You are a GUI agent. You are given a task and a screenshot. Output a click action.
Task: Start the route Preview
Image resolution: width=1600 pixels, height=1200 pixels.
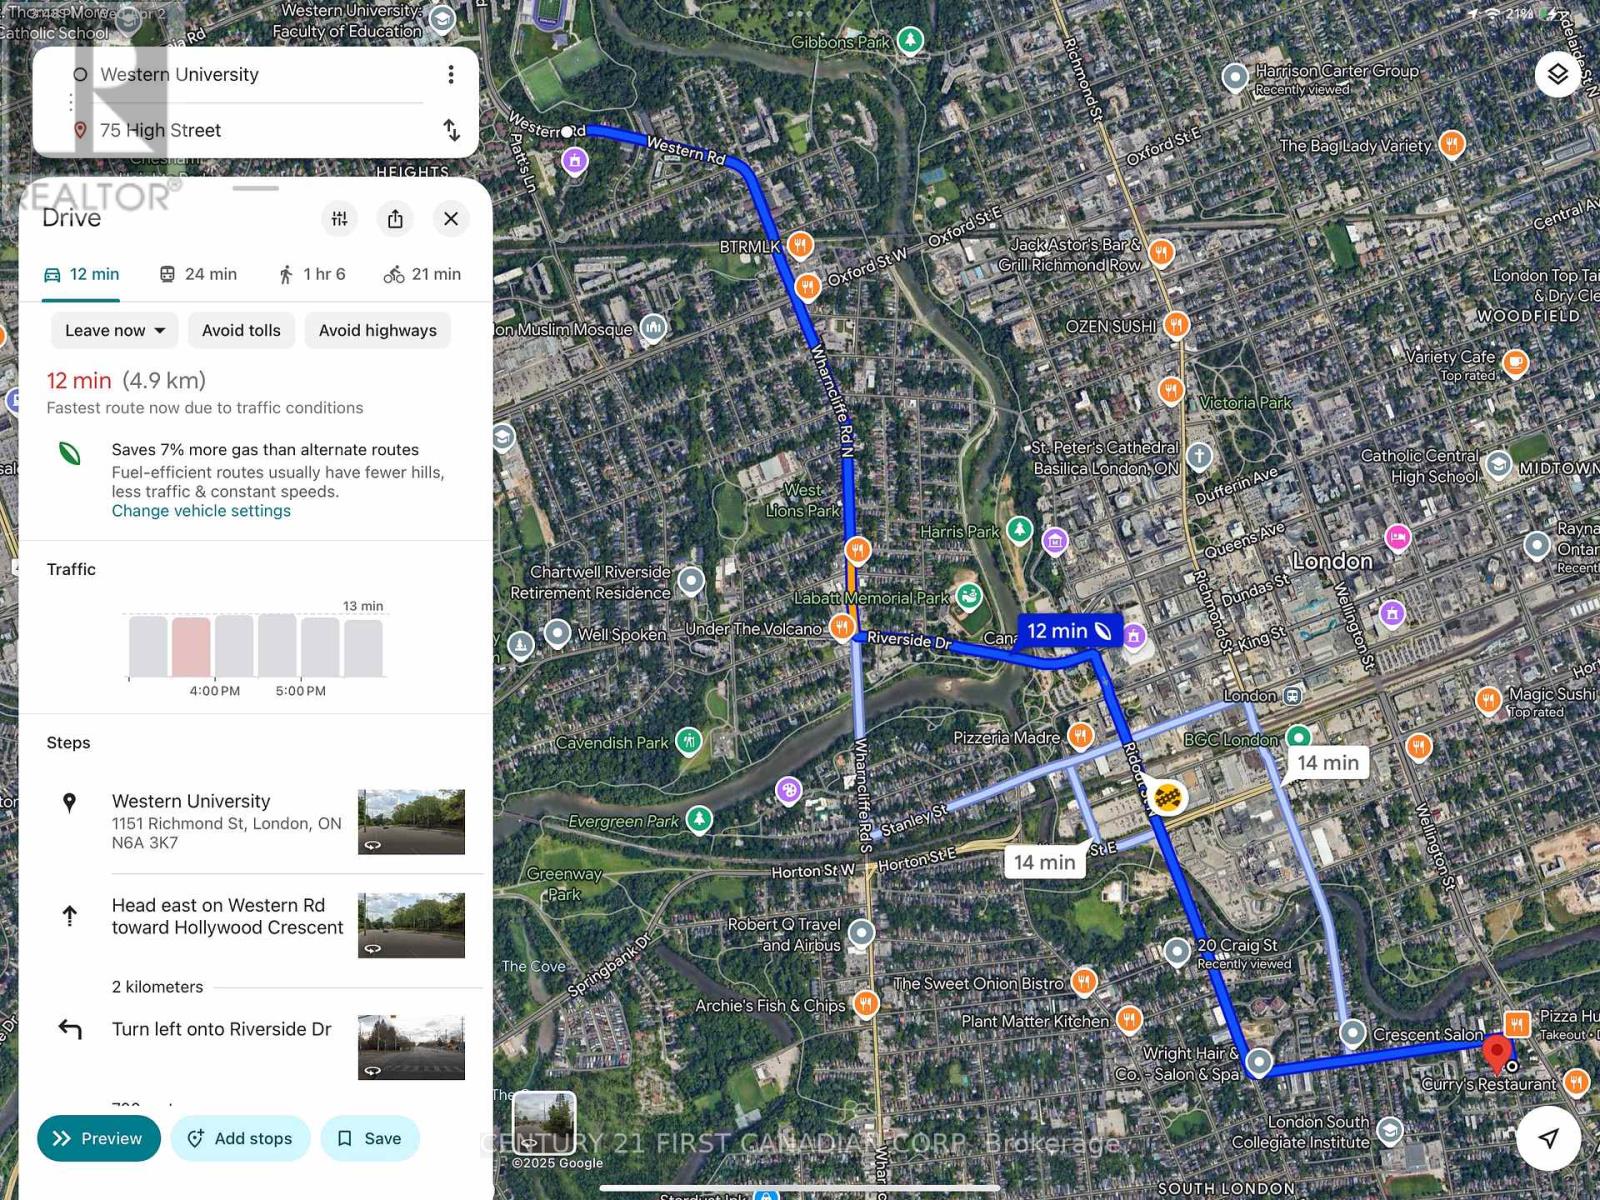[x=99, y=1138]
